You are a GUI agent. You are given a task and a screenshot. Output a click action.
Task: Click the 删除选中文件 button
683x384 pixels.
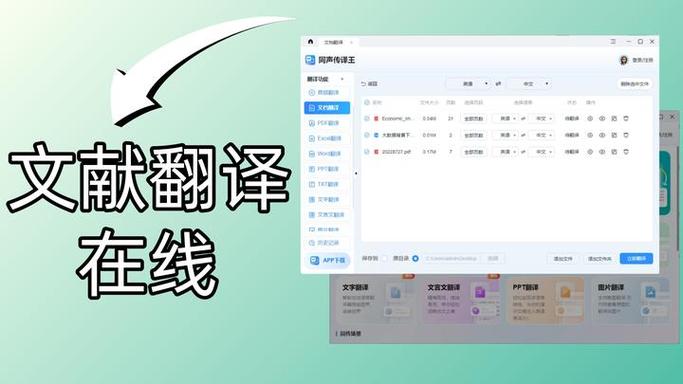click(x=635, y=84)
